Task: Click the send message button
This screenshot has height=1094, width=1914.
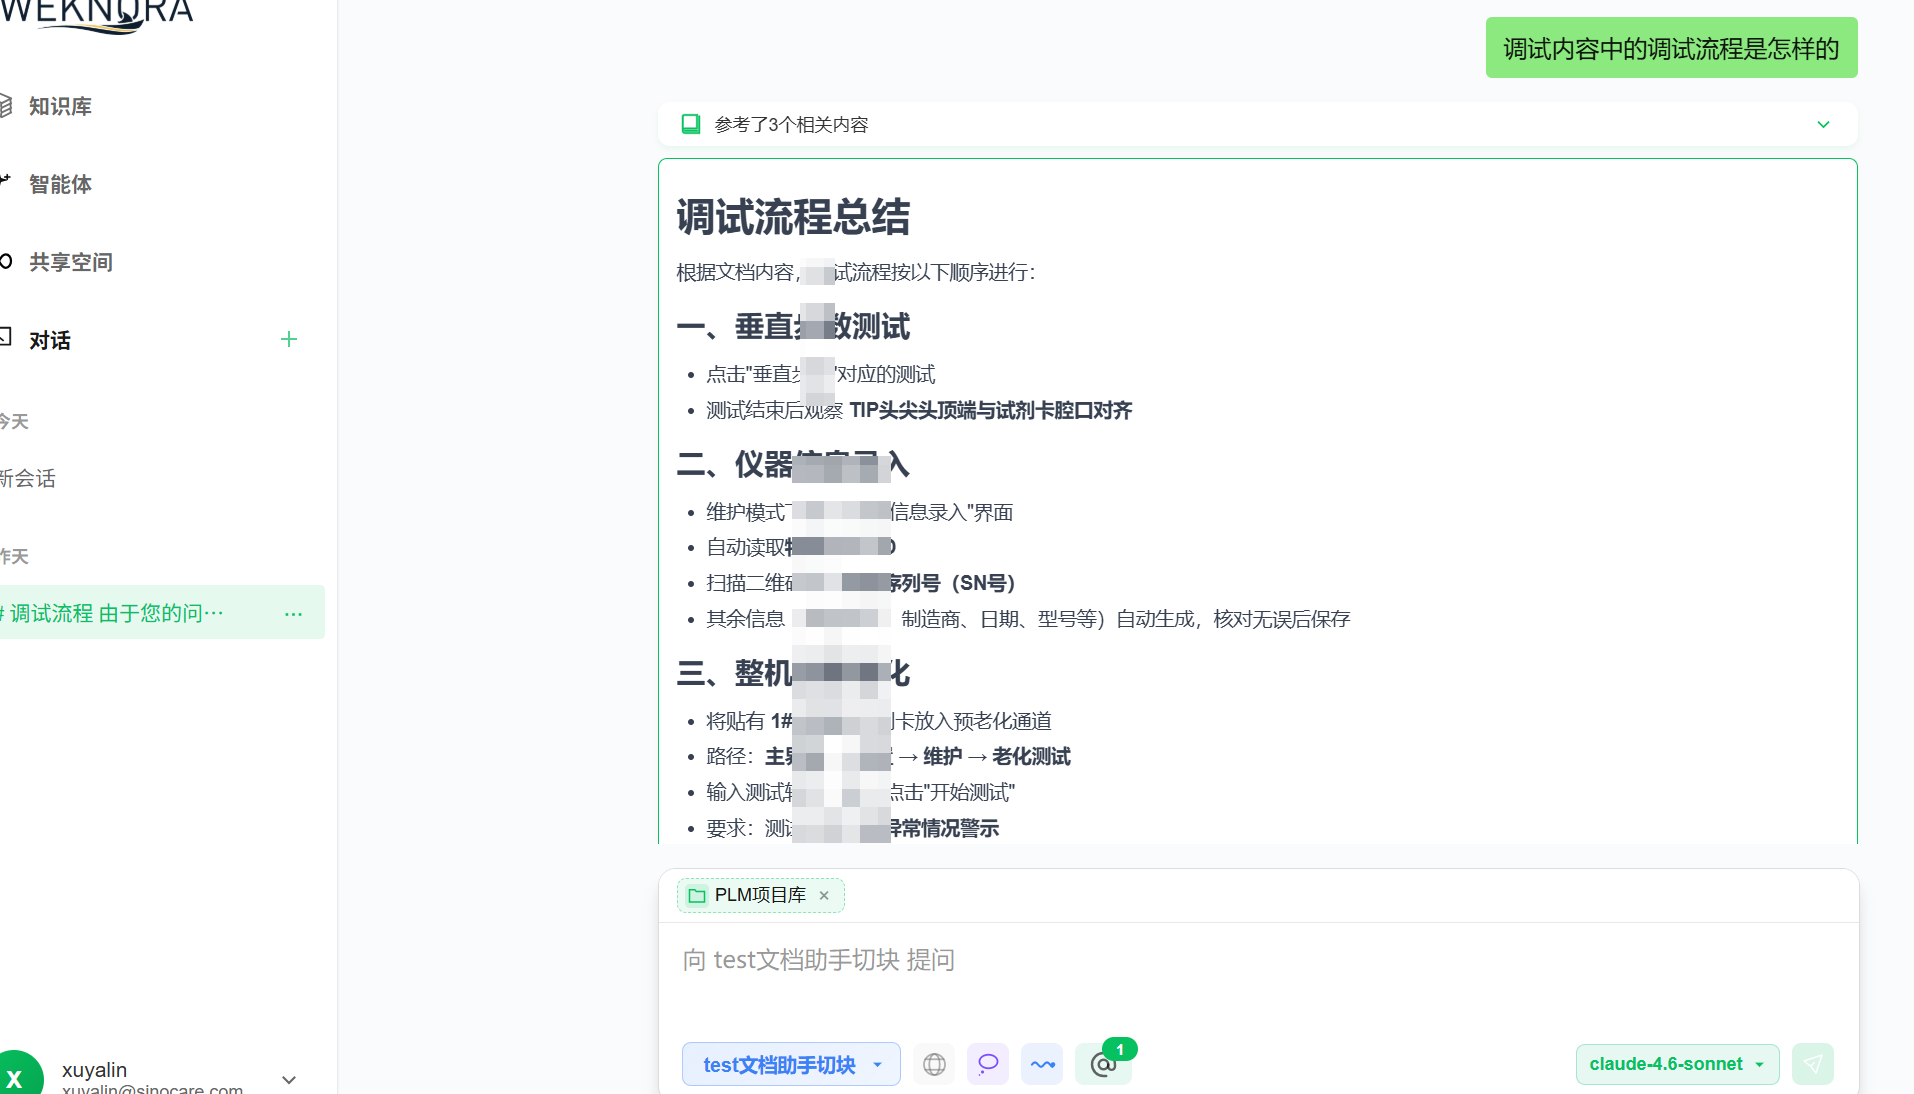Action: click(x=1813, y=1064)
